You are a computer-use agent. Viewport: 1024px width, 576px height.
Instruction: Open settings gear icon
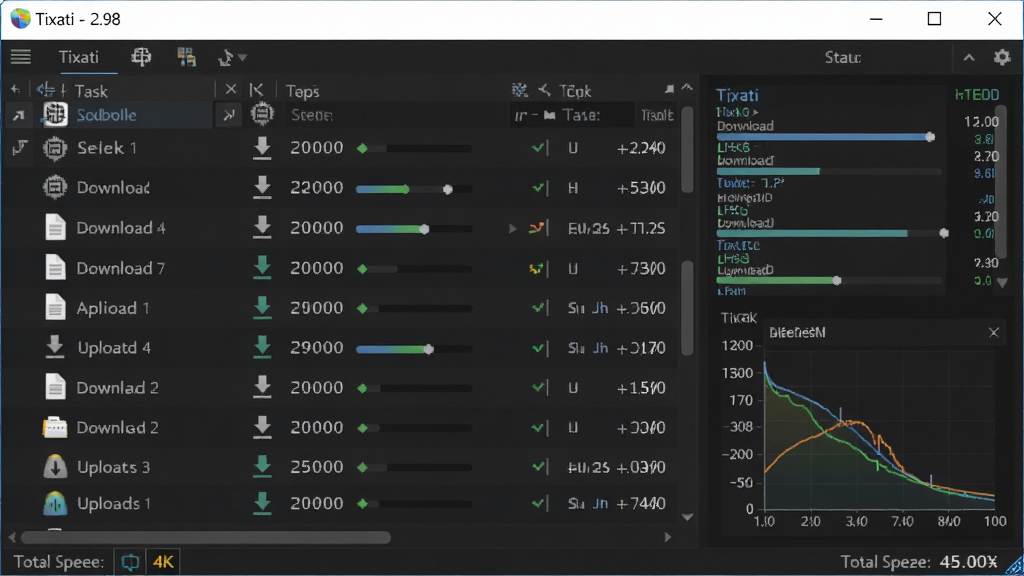click(1002, 57)
